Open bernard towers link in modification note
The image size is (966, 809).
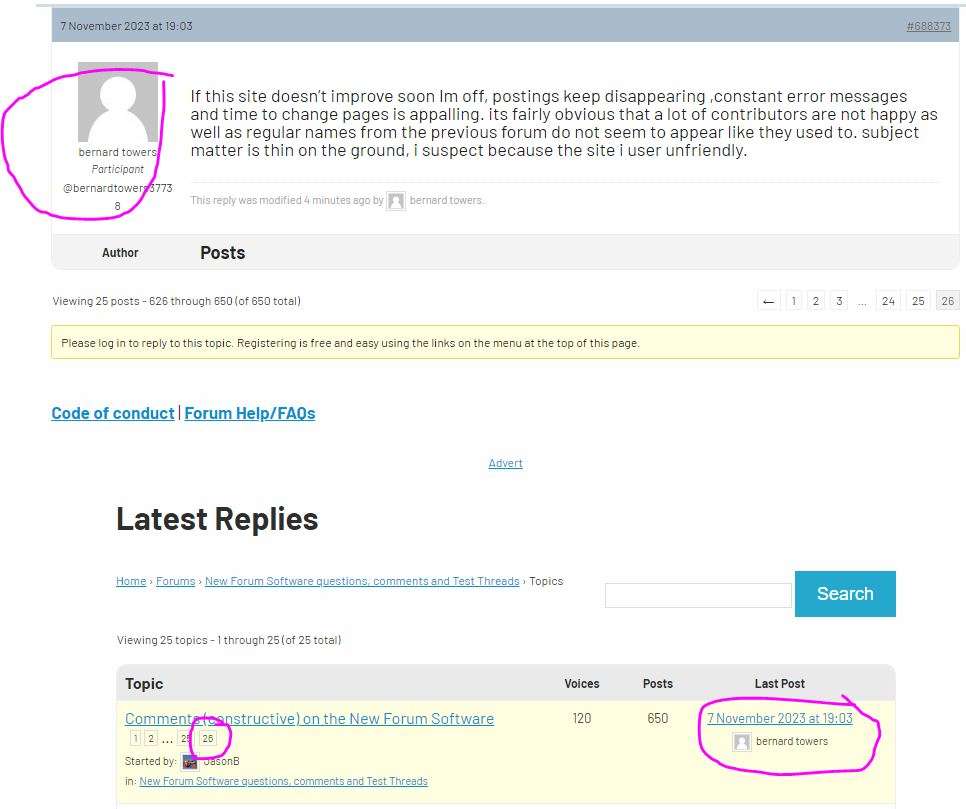446,200
